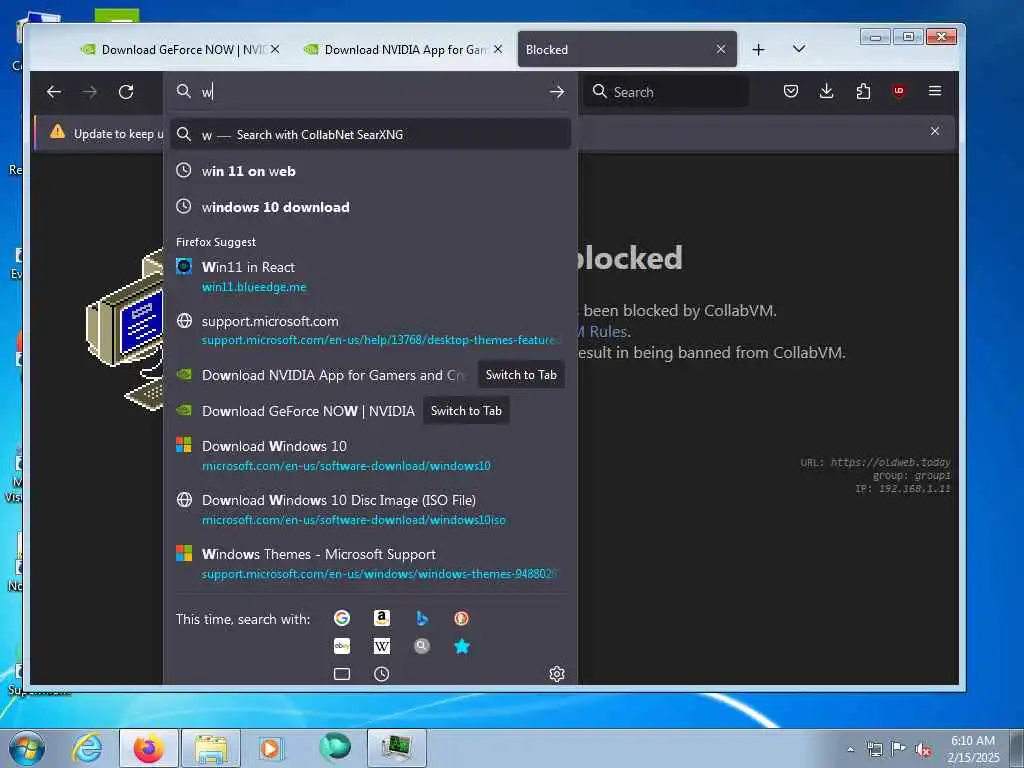The image size is (1024, 768).
Task: Search history with the clock icon
Action: click(x=381, y=673)
